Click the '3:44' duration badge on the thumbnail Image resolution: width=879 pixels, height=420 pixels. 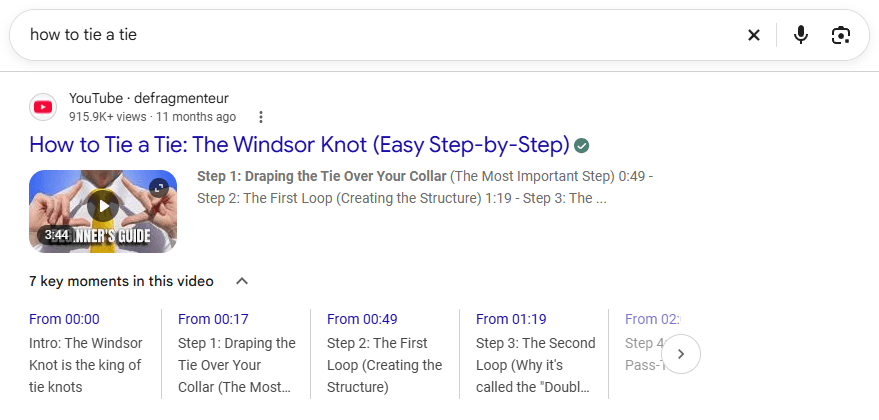[x=57, y=234]
